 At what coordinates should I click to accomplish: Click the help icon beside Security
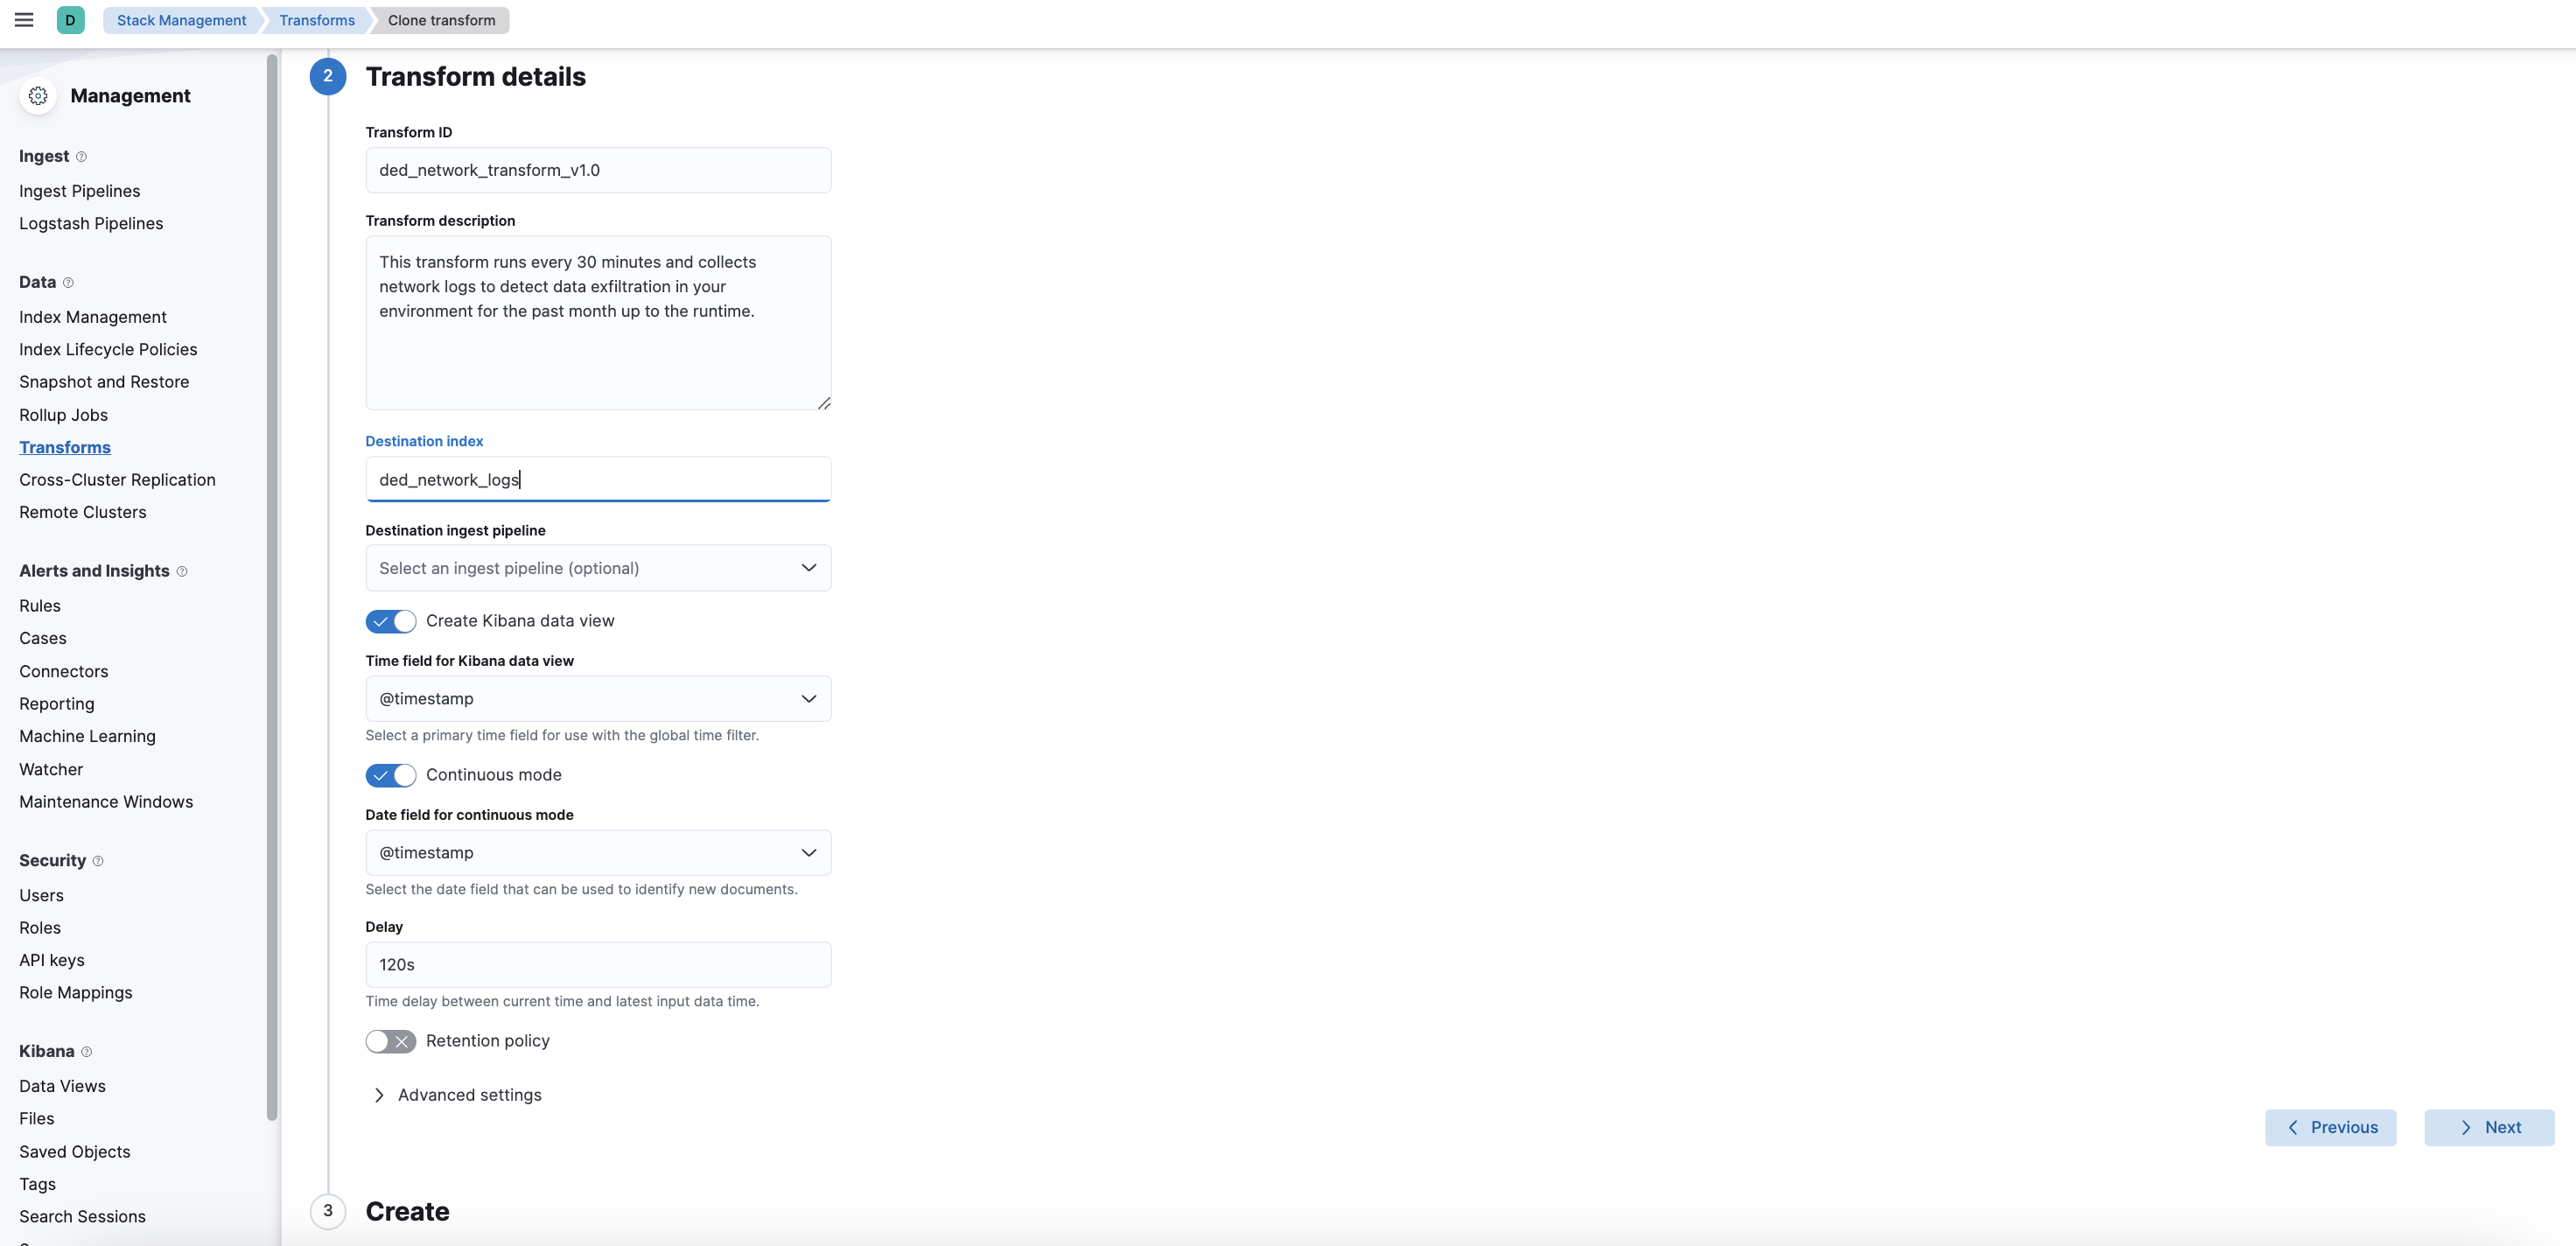(98, 861)
